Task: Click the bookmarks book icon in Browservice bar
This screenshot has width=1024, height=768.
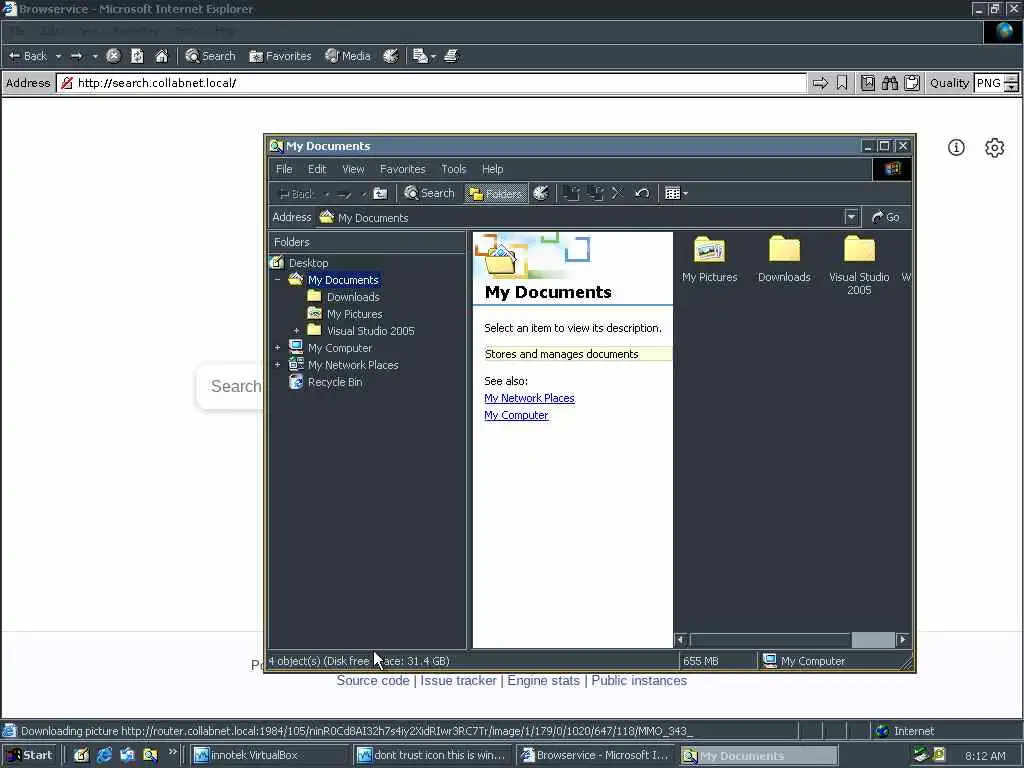Action: point(867,83)
